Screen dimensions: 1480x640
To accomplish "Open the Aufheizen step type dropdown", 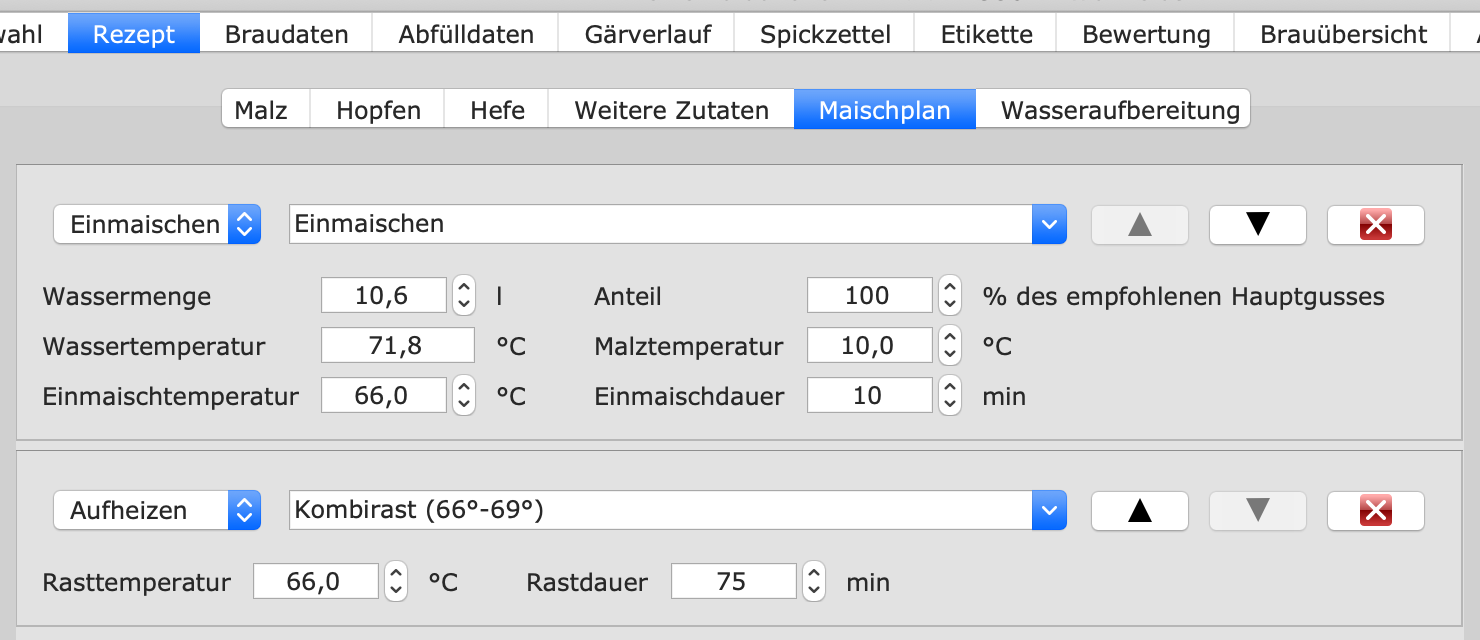I will pos(157,511).
